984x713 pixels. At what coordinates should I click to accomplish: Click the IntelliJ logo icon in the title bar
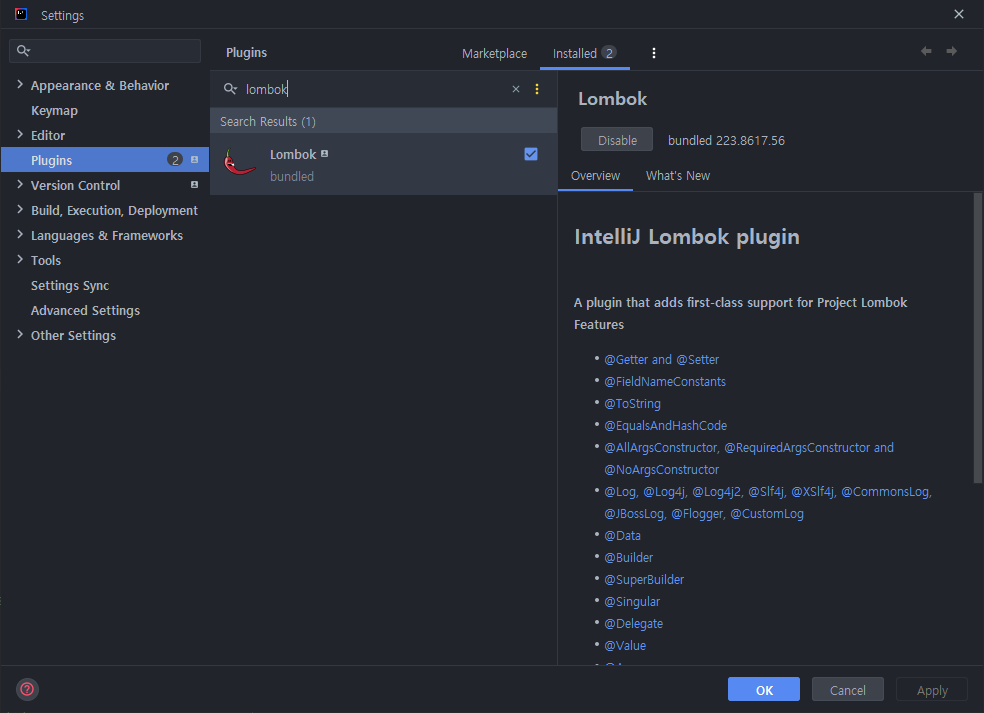[x=21, y=14]
